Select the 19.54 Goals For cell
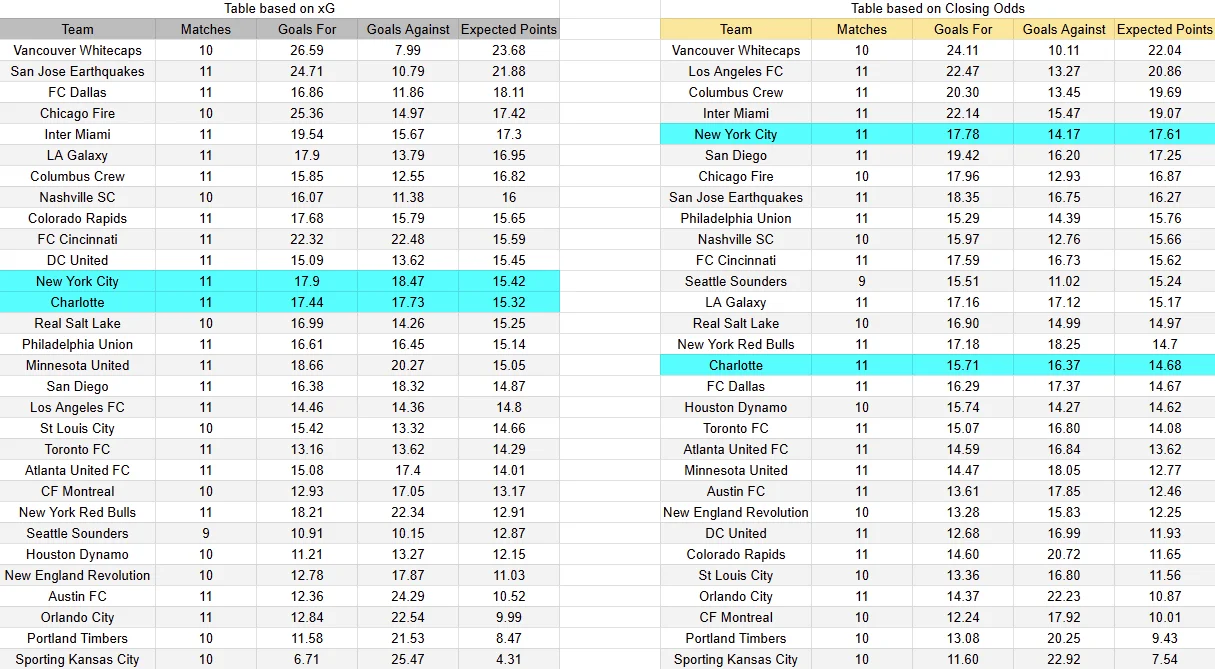 pyautogui.click(x=307, y=134)
